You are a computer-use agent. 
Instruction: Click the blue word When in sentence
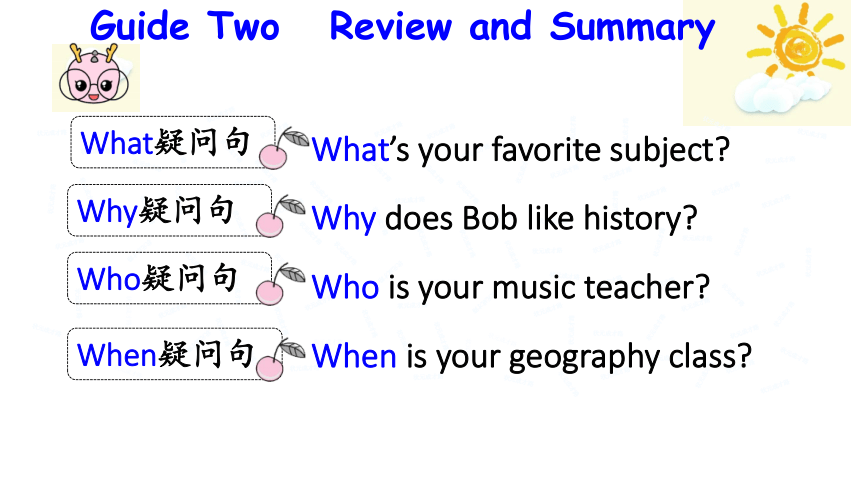click(354, 356)
